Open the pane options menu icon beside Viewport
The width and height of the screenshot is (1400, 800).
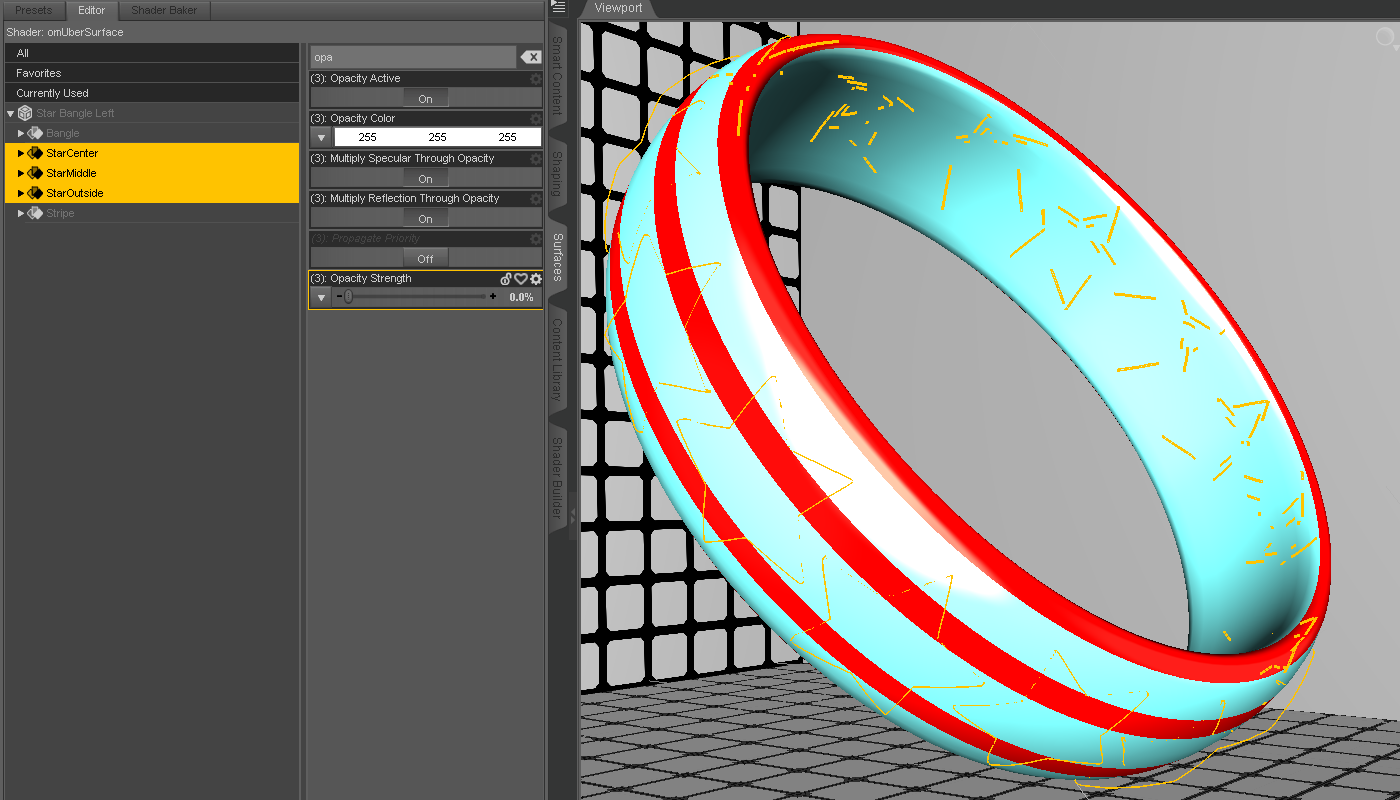[x=559, y=7]
